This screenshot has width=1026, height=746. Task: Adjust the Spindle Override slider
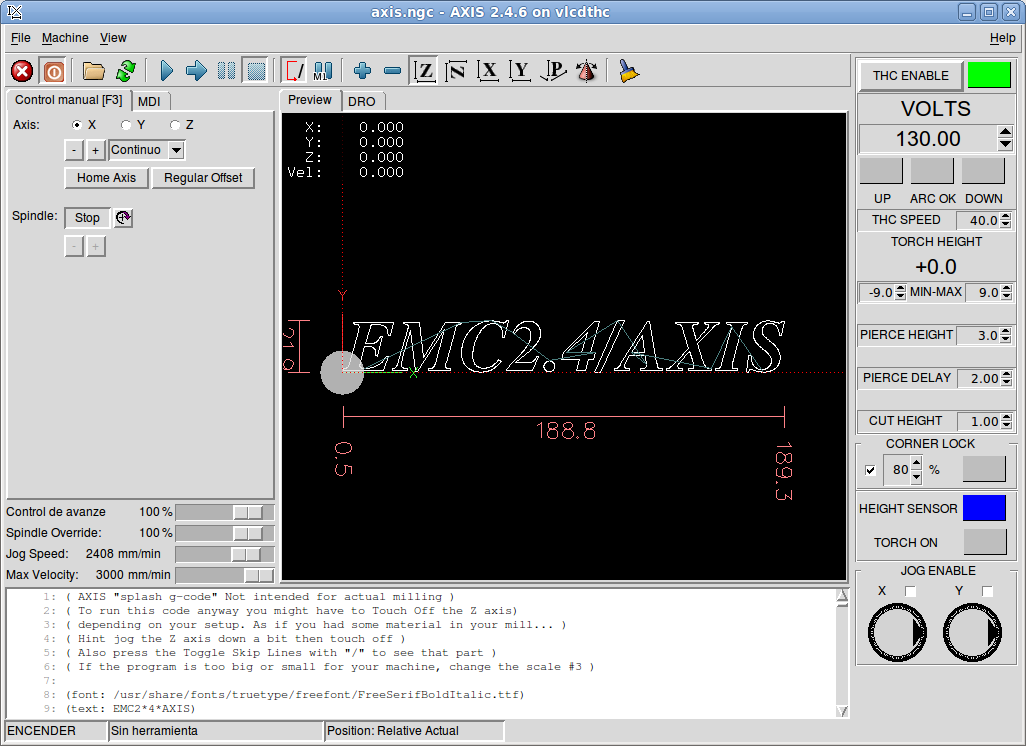pos(224,533)
